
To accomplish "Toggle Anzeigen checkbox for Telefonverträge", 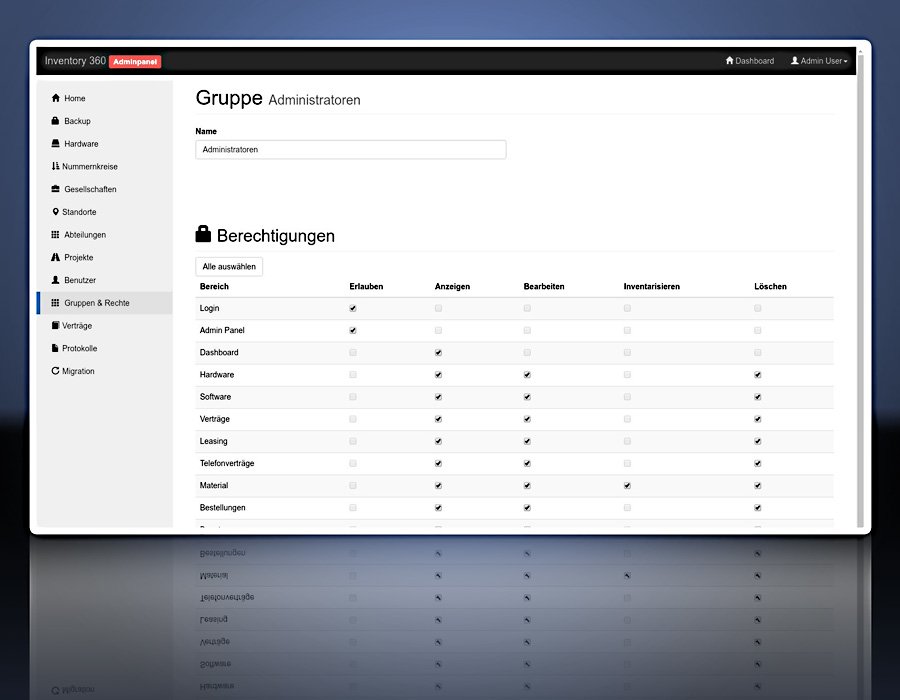I will click(x=439, y=464).
